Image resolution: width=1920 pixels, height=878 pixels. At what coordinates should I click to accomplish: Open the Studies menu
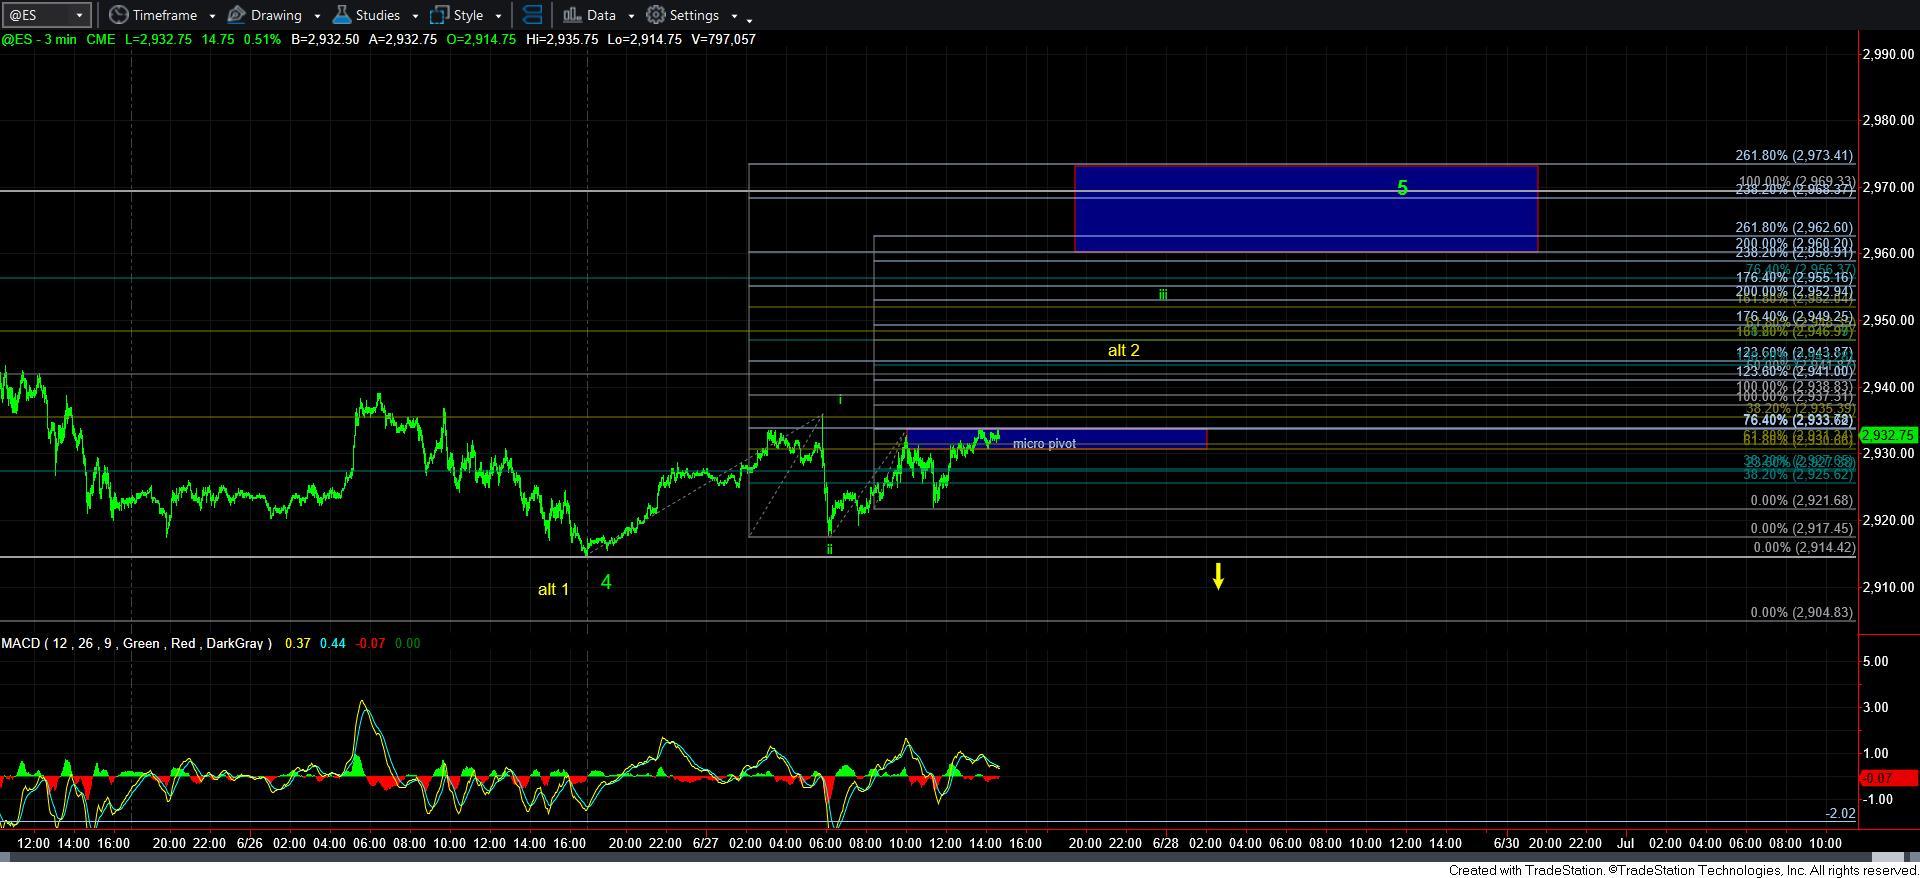378,15
